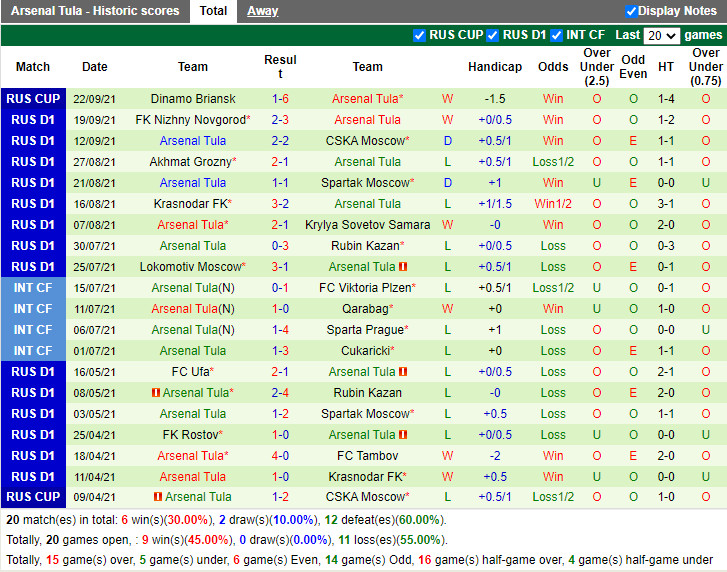The width and height of the screenshot is (727, 572).
Task: Toggle the Display Notes checkbox
Action: click(x=631, y=11)
